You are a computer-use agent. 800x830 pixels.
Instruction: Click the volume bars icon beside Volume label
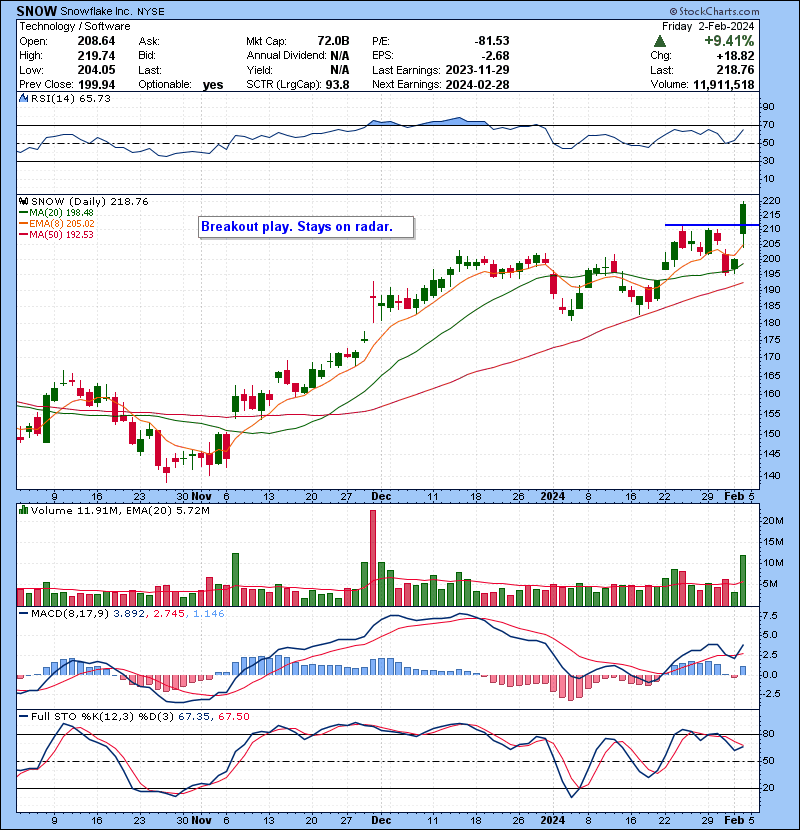24,510
